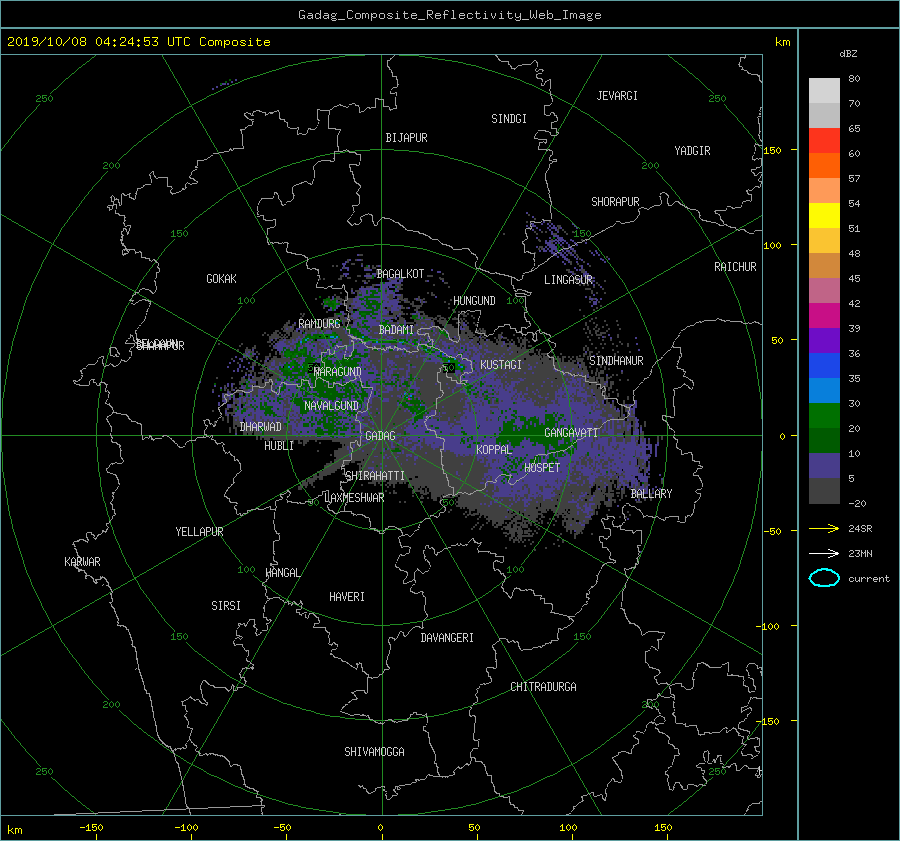Click the dBZ legend heading
900x841 pixels.
coord(848,54)
